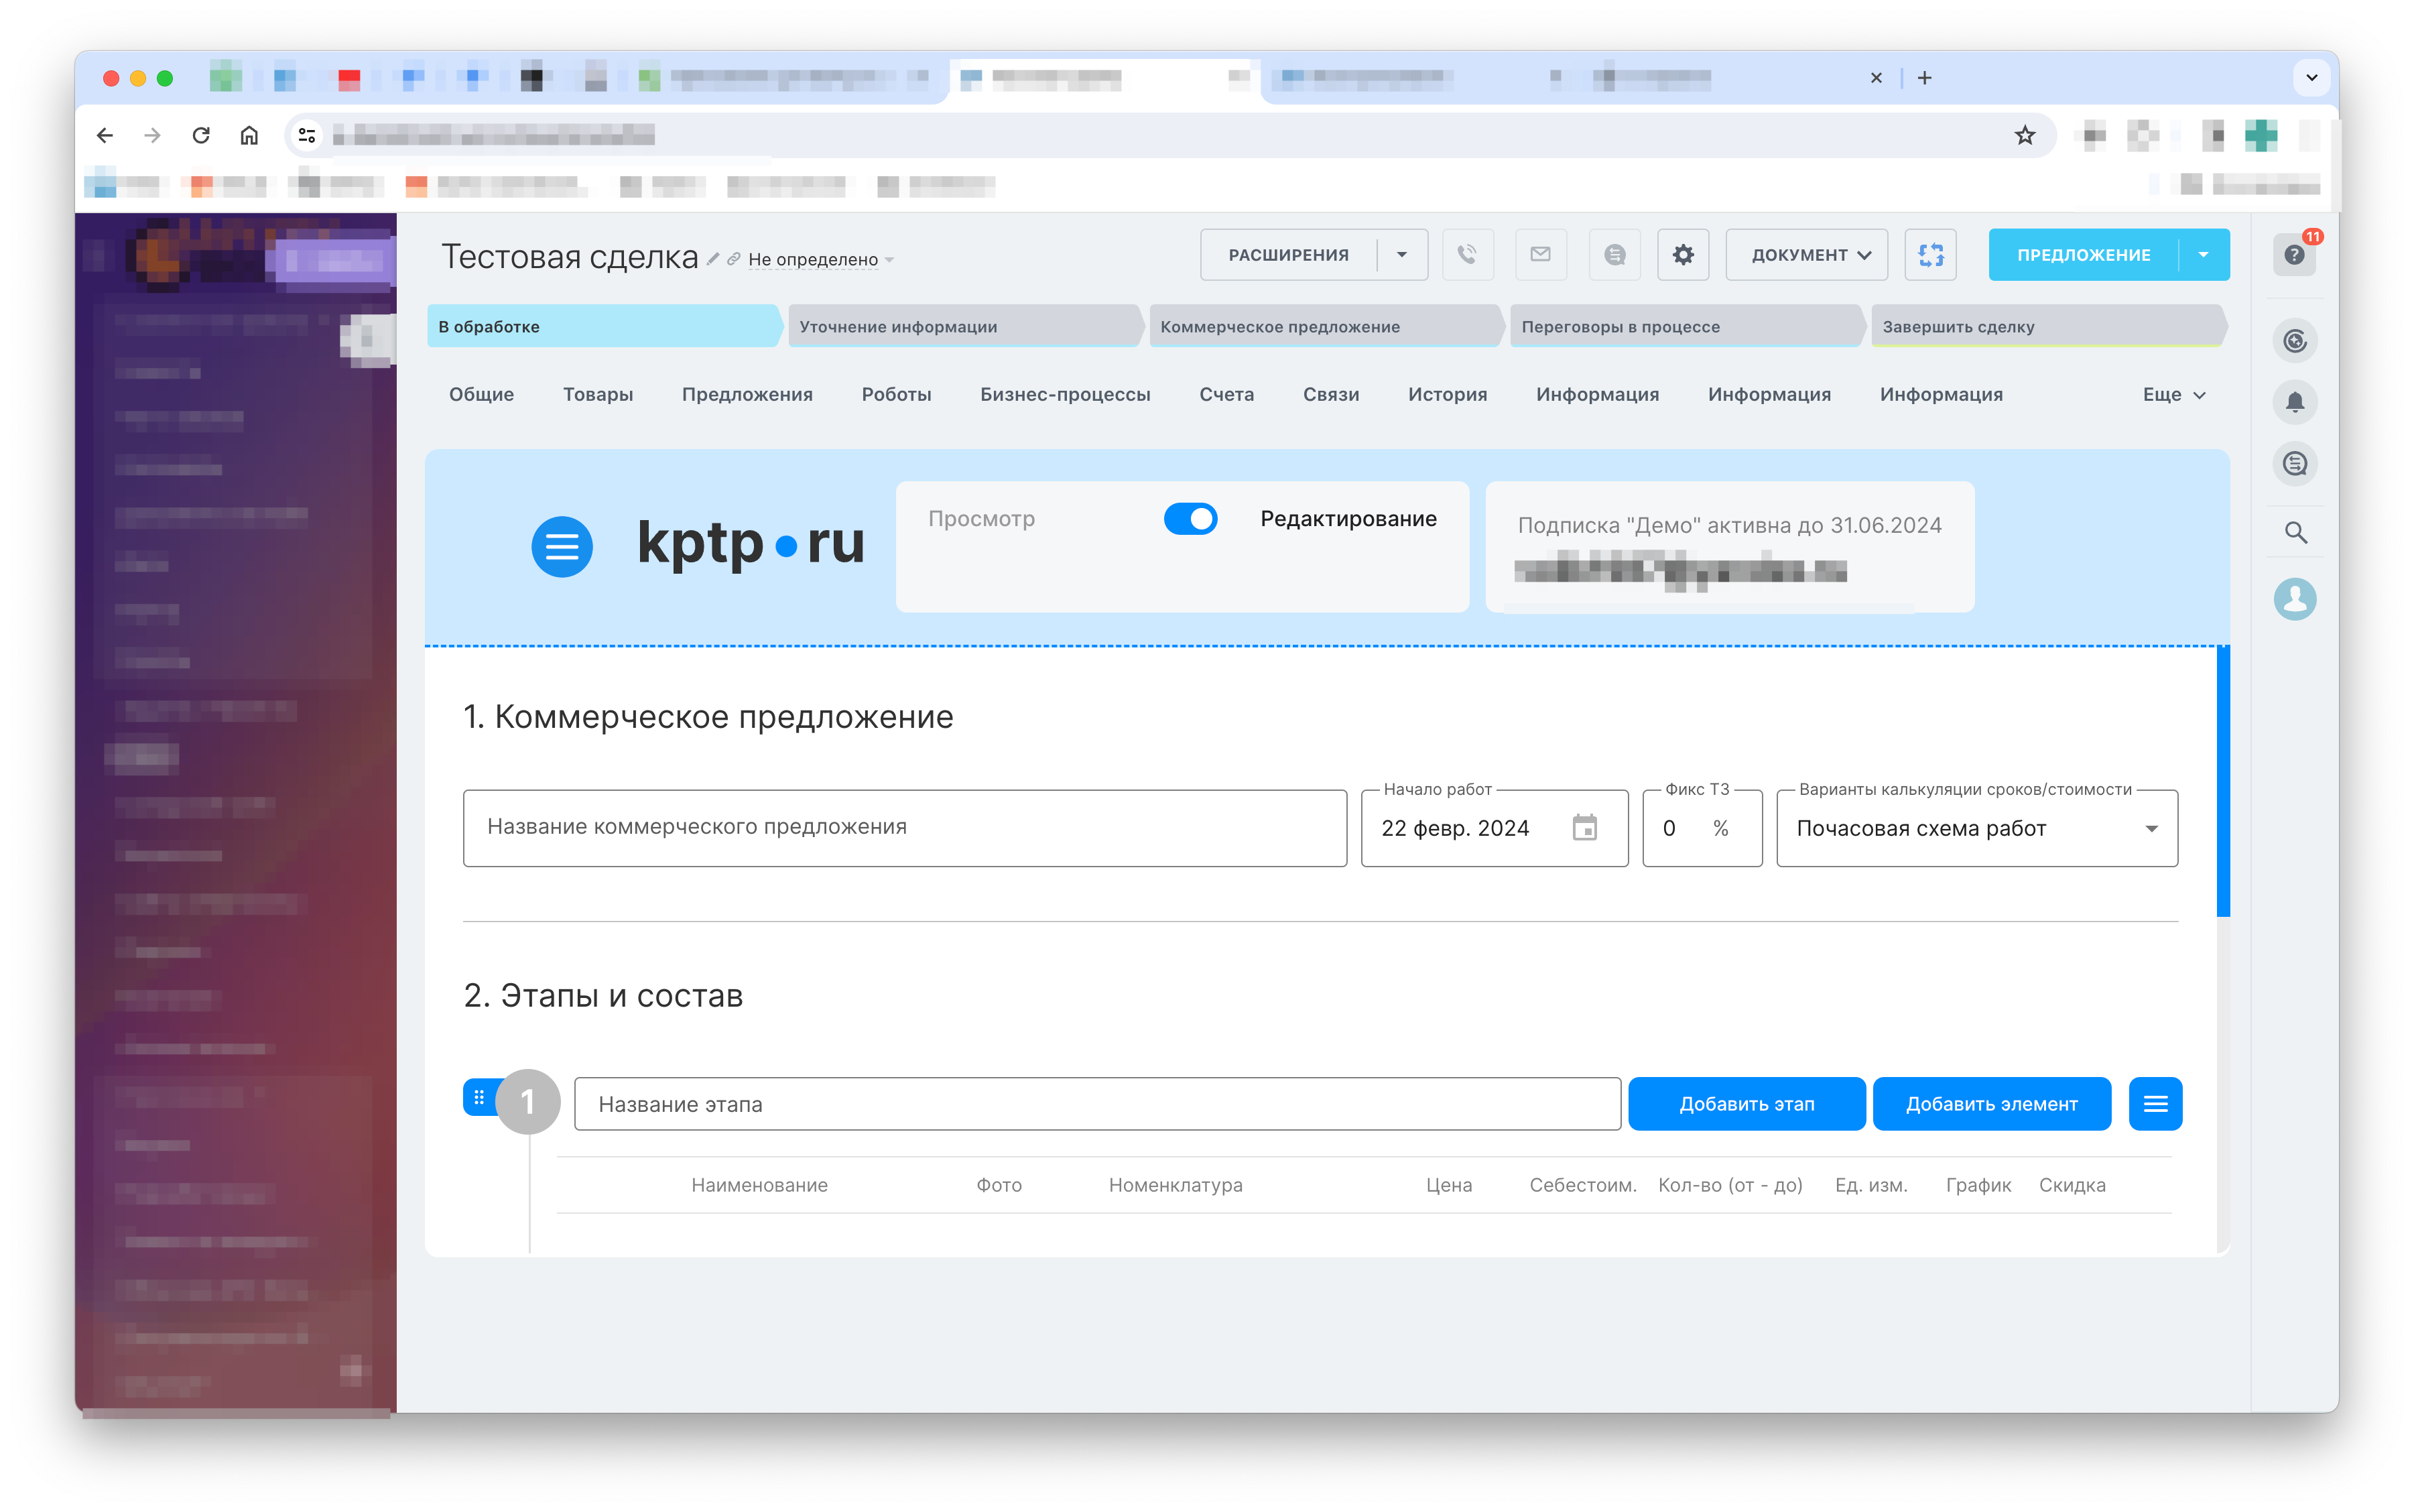Click the email envelope icon
Screen dimensions: 2414x1512
(x=1540, y=254)
